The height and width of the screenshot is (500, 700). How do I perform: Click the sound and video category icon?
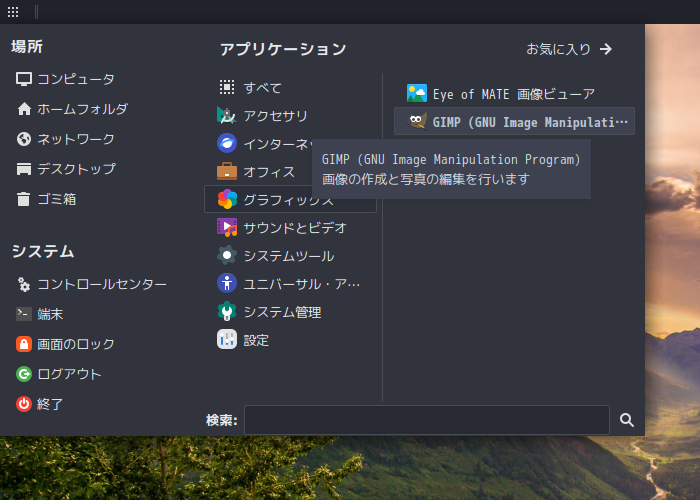227,228
